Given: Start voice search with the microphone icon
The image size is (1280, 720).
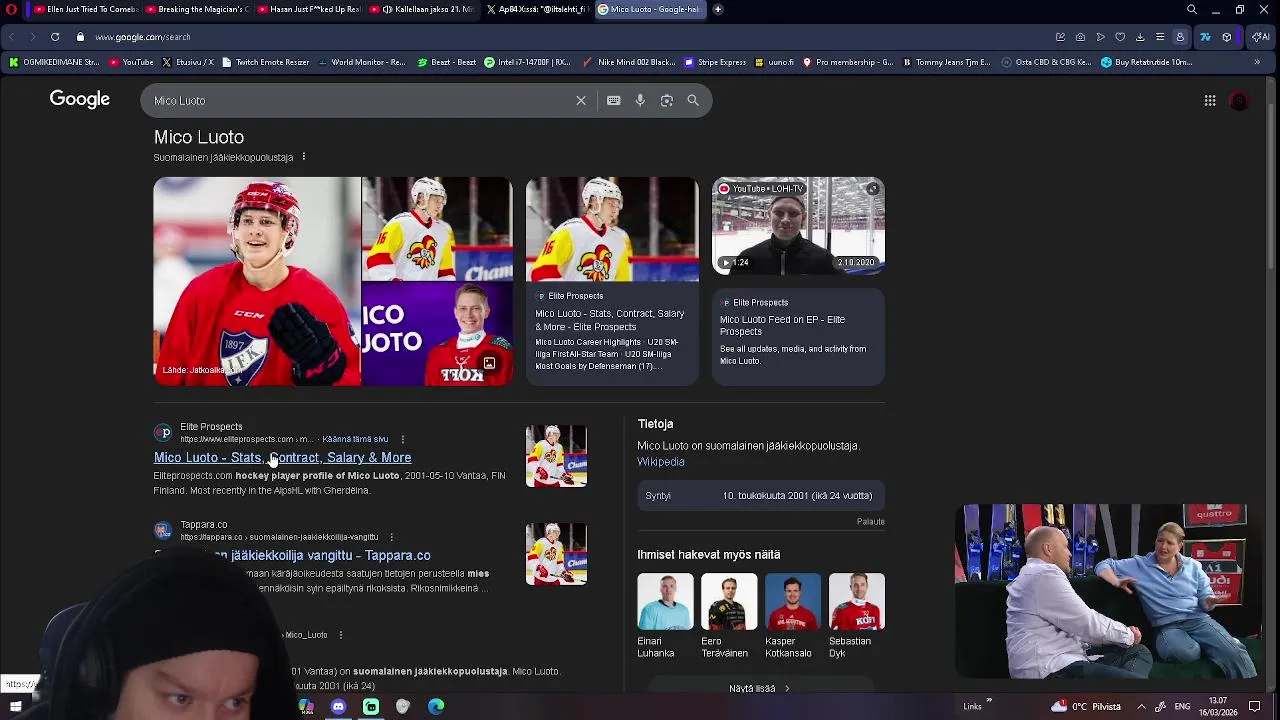Looking at the screenshot, I should (640, 100).
